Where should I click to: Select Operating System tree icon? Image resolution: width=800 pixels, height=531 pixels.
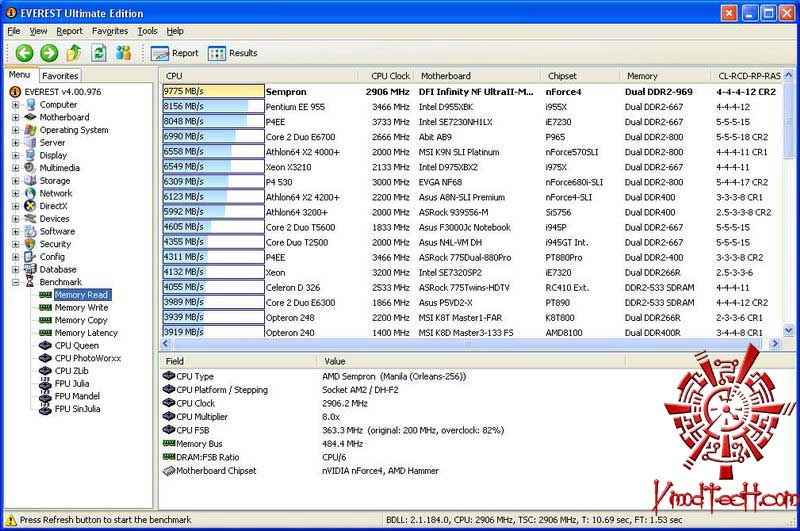tap(31, 130)
